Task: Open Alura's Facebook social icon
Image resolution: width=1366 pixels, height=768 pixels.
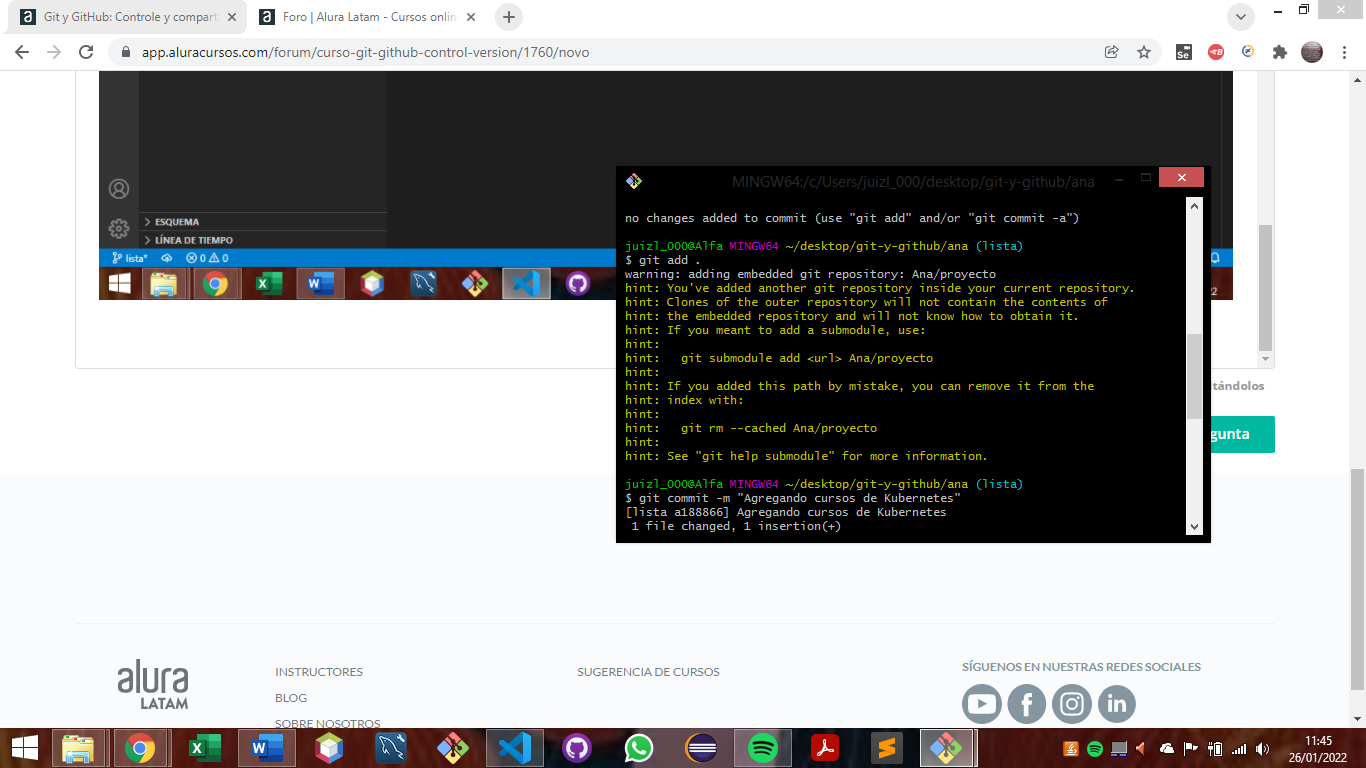Action: (x=1027, y=704)
